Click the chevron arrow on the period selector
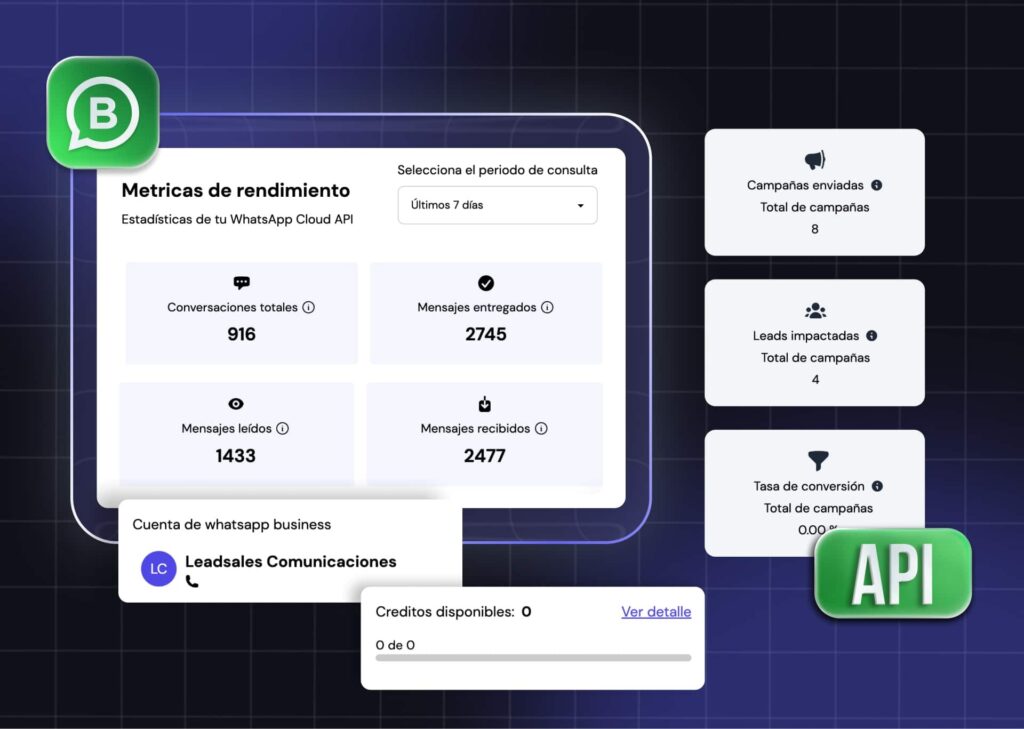 click(579, 205)
